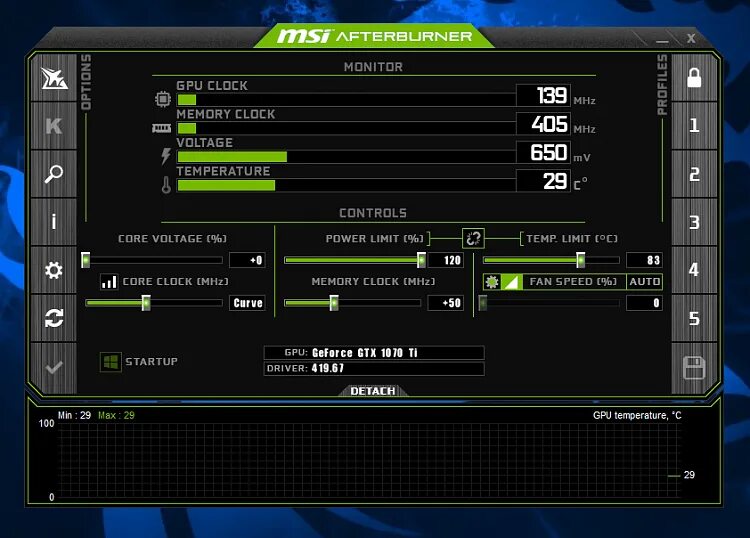Apply settings with checkmark icon
The width and height of the screenshot is (750, 538).
(x=54, y=367)
